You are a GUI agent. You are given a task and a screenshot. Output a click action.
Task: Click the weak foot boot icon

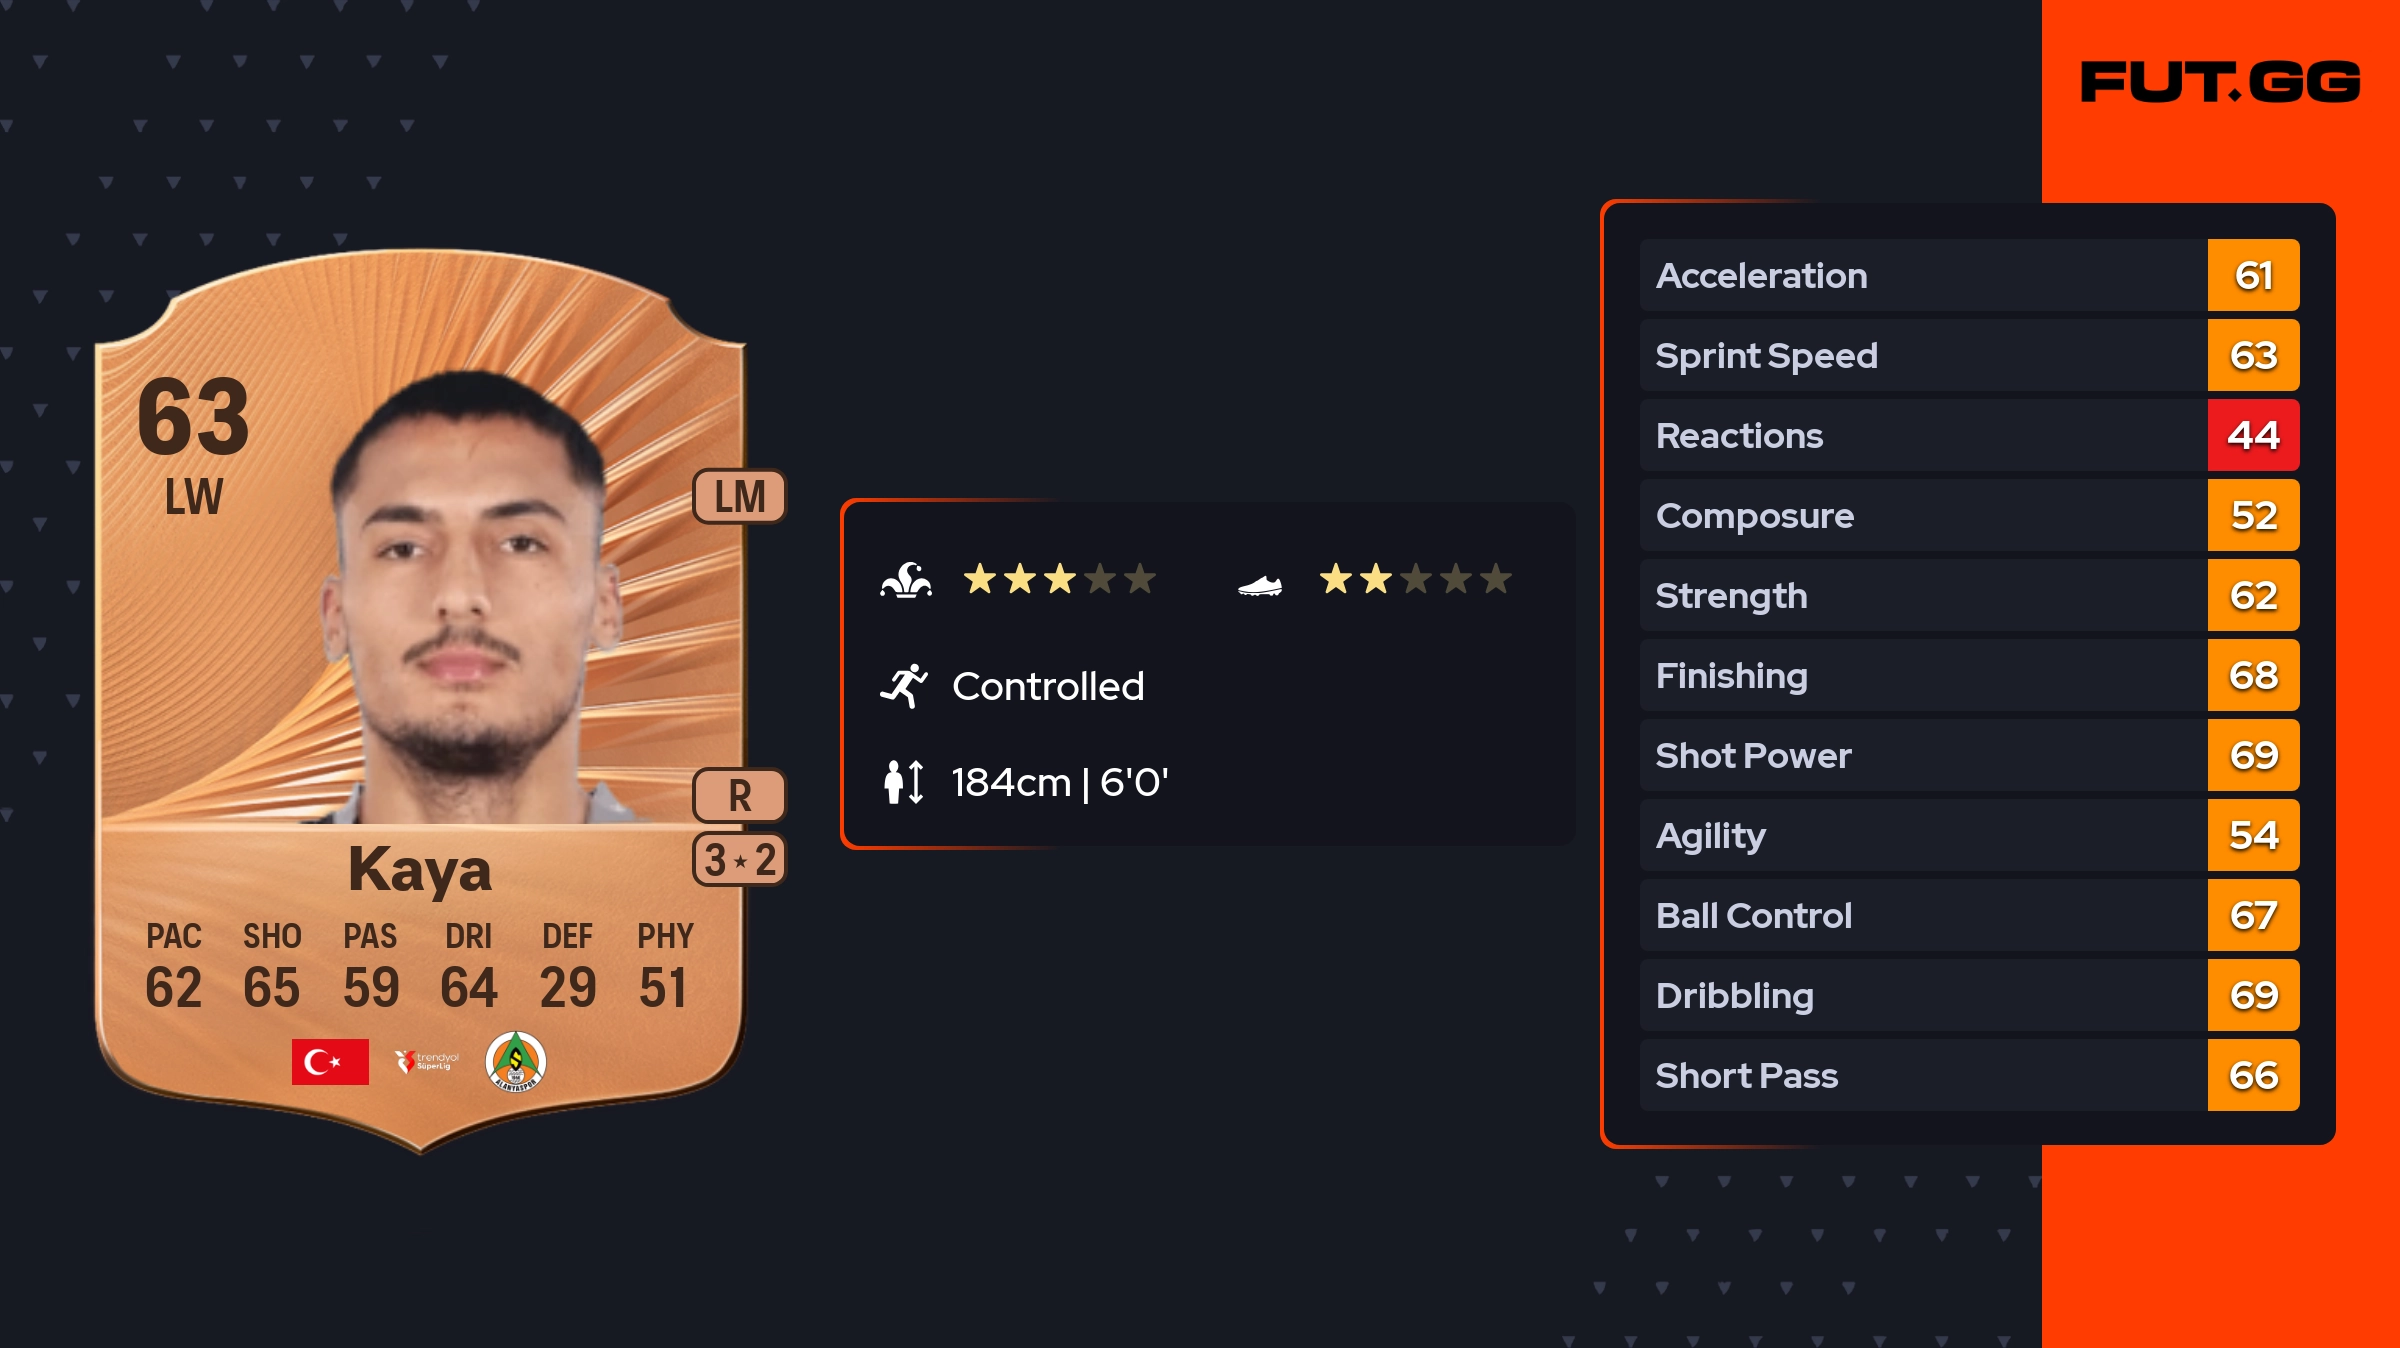click(x=1260, y=585)
